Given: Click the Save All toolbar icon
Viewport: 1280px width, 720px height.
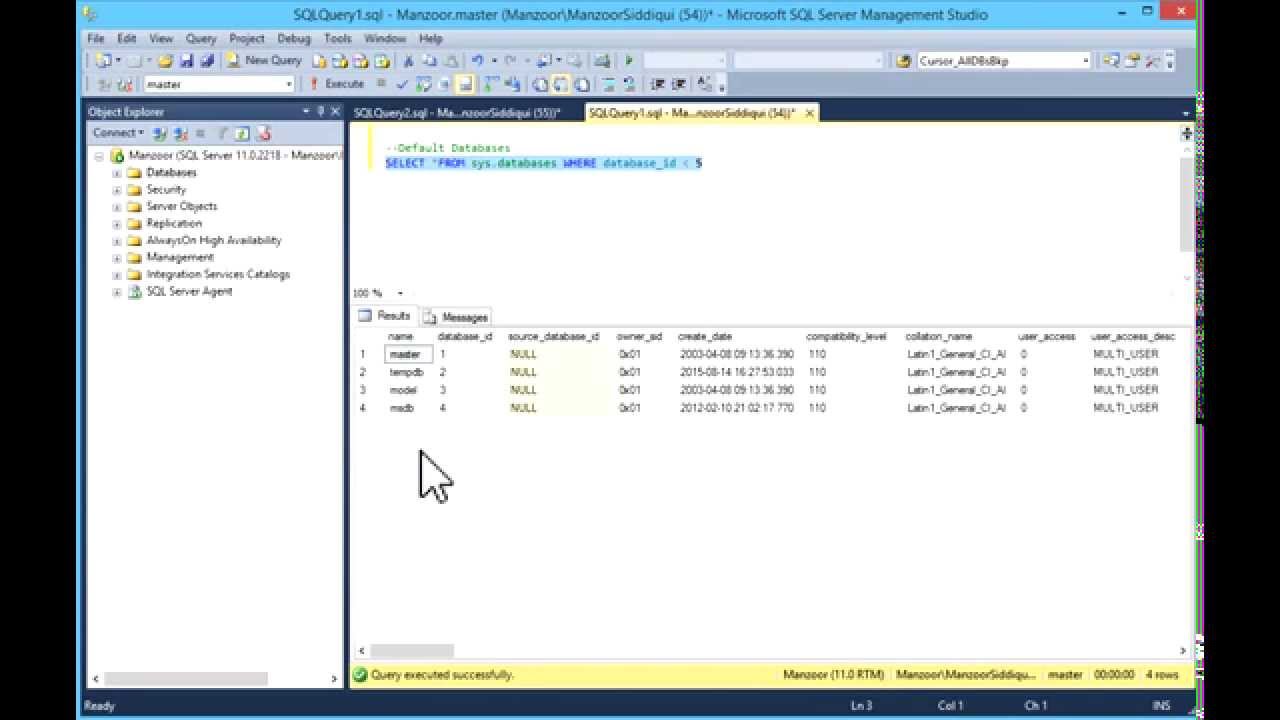Looking at the screenshot, I should [207, 61].
